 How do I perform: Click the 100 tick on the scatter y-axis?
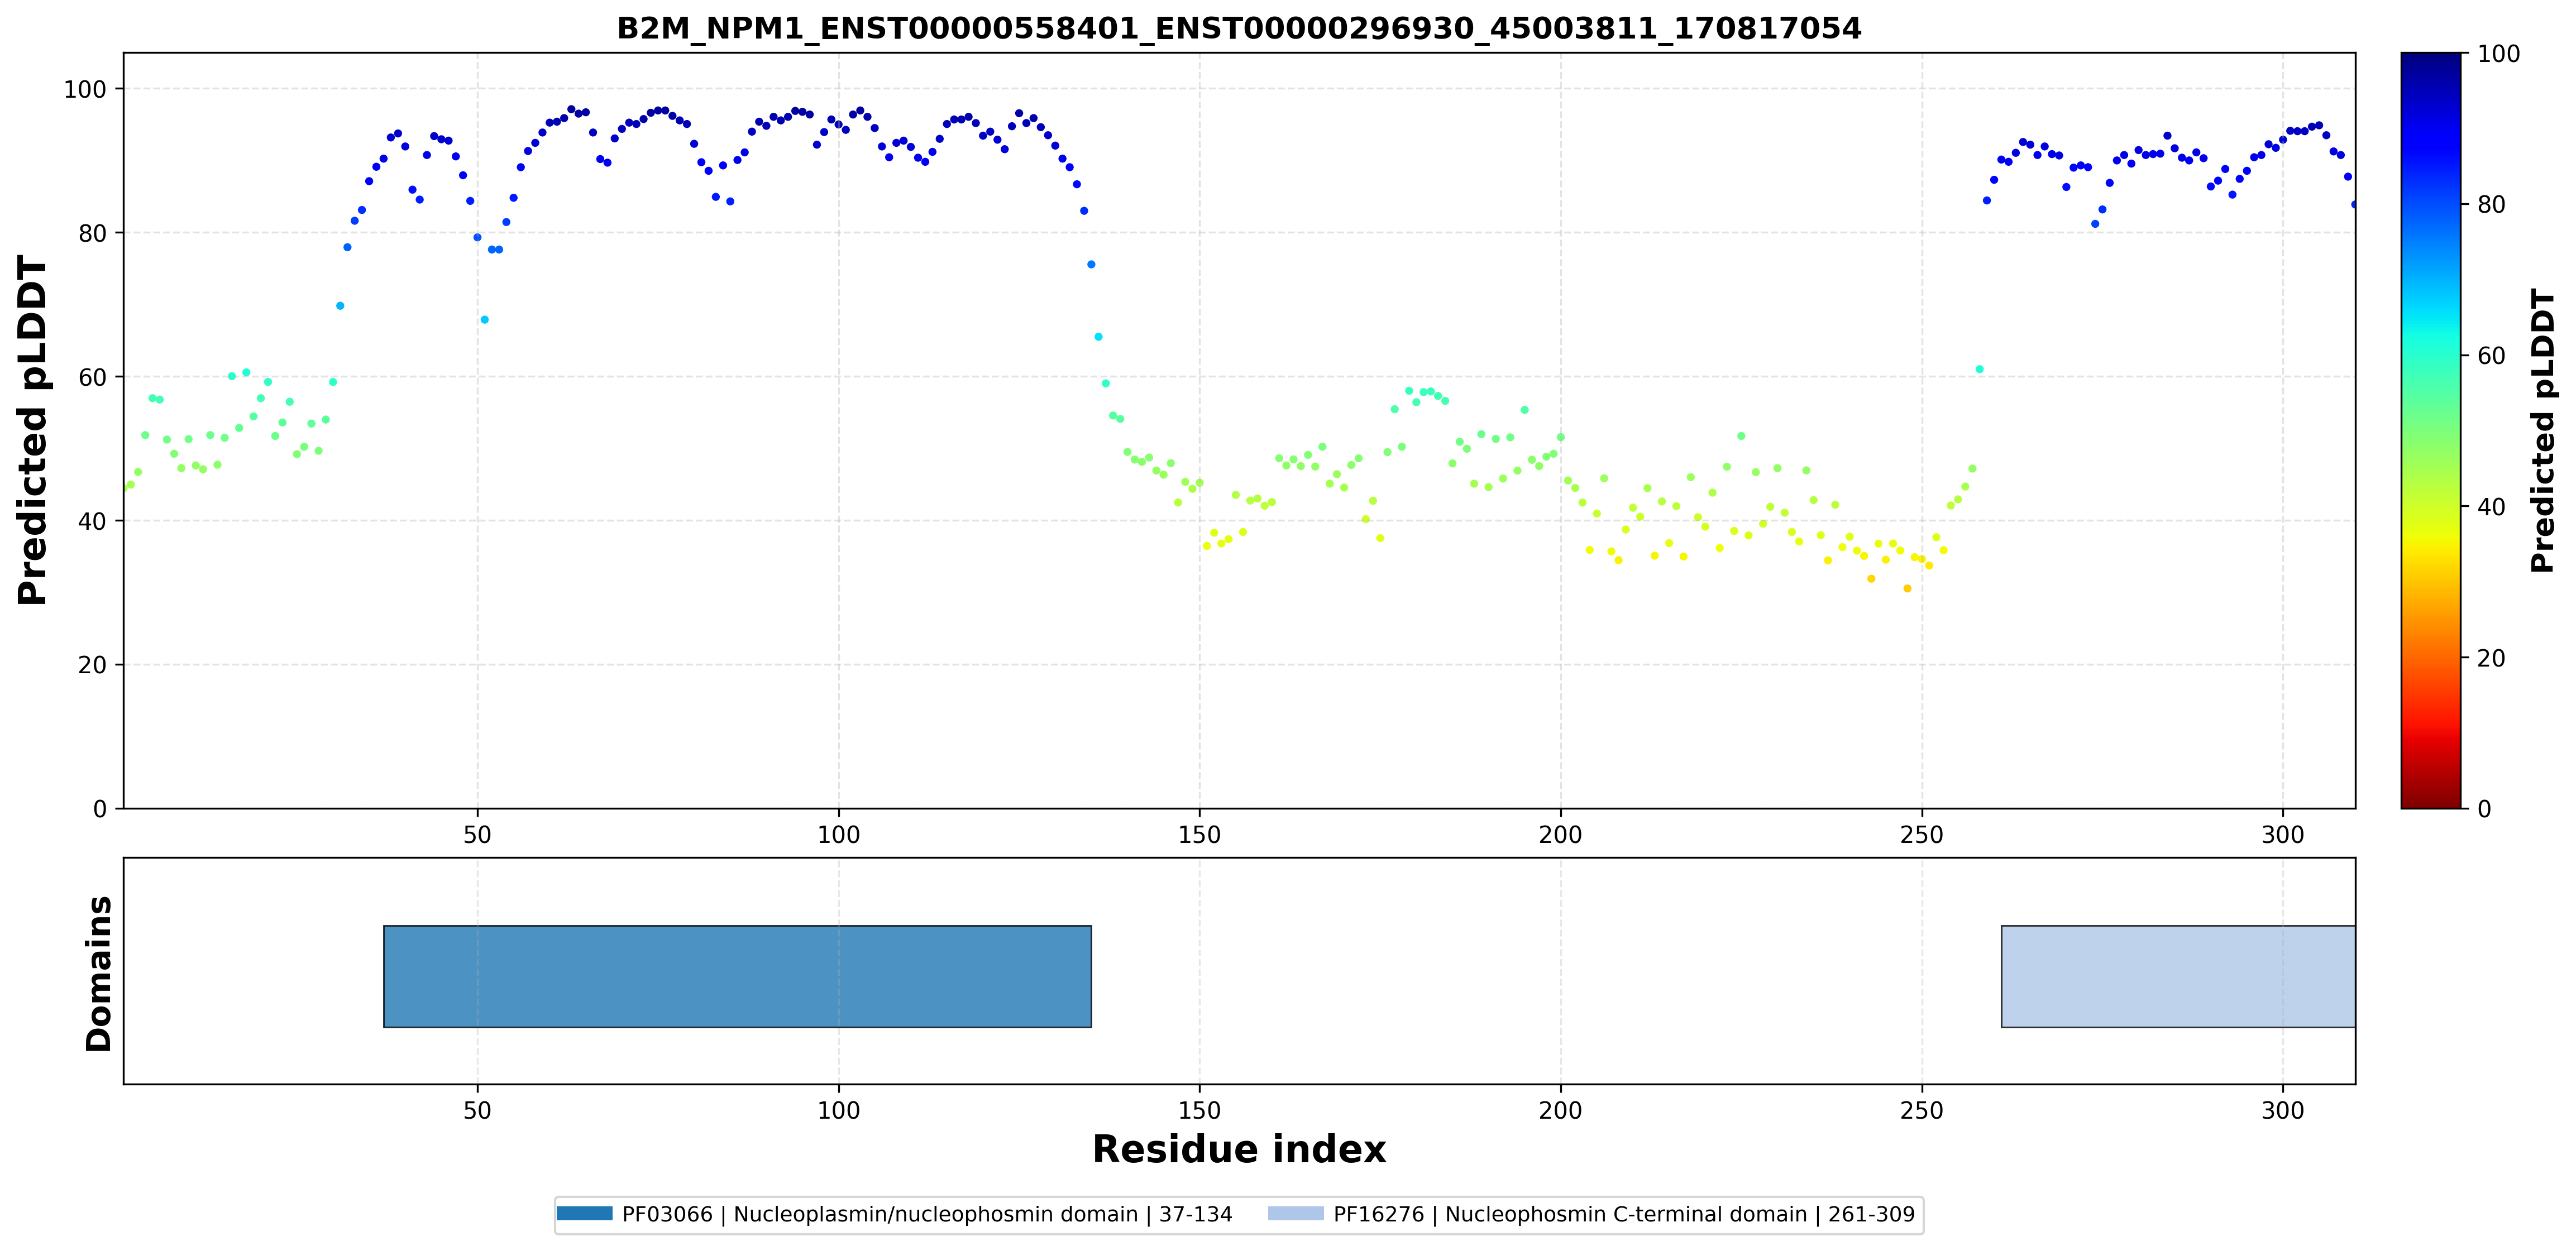pyautogui.click(x=85, y=89)
